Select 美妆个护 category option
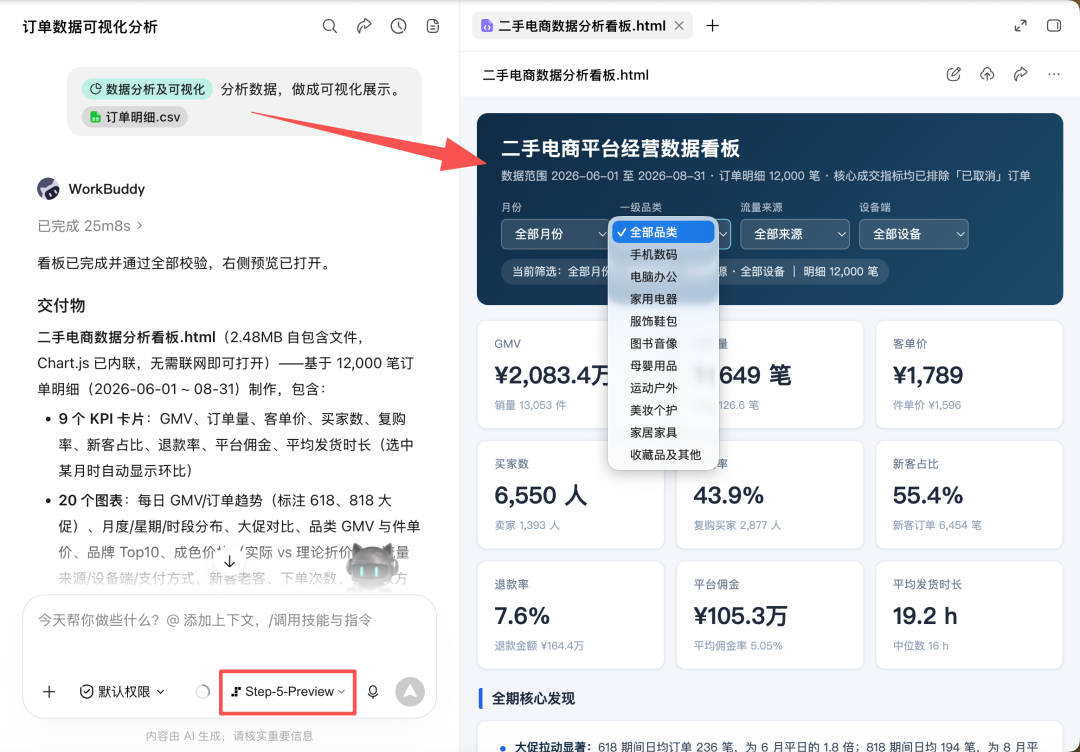1080x752 pixels. [663, 410]
